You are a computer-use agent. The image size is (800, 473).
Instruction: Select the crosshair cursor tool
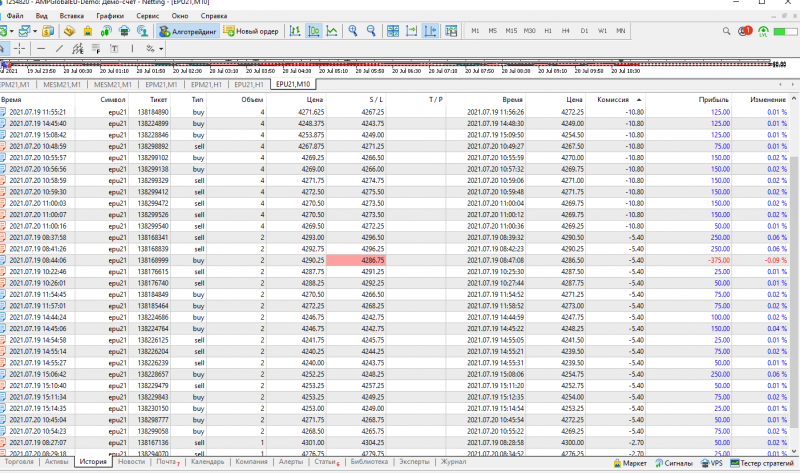(19, 48)
